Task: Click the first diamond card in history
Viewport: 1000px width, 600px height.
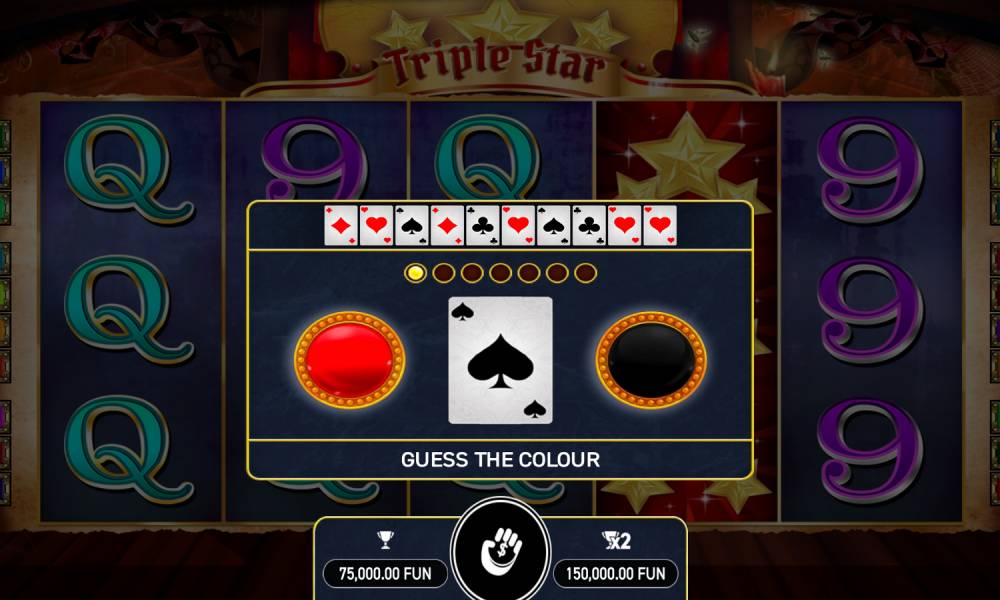Action: (x=341, y=226)
